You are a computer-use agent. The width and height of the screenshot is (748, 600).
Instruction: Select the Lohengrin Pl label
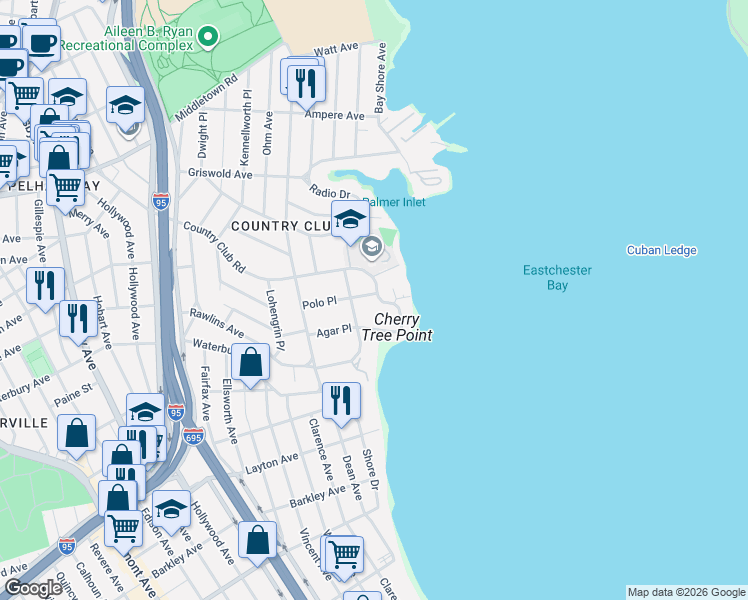click(x=275, y=320)
